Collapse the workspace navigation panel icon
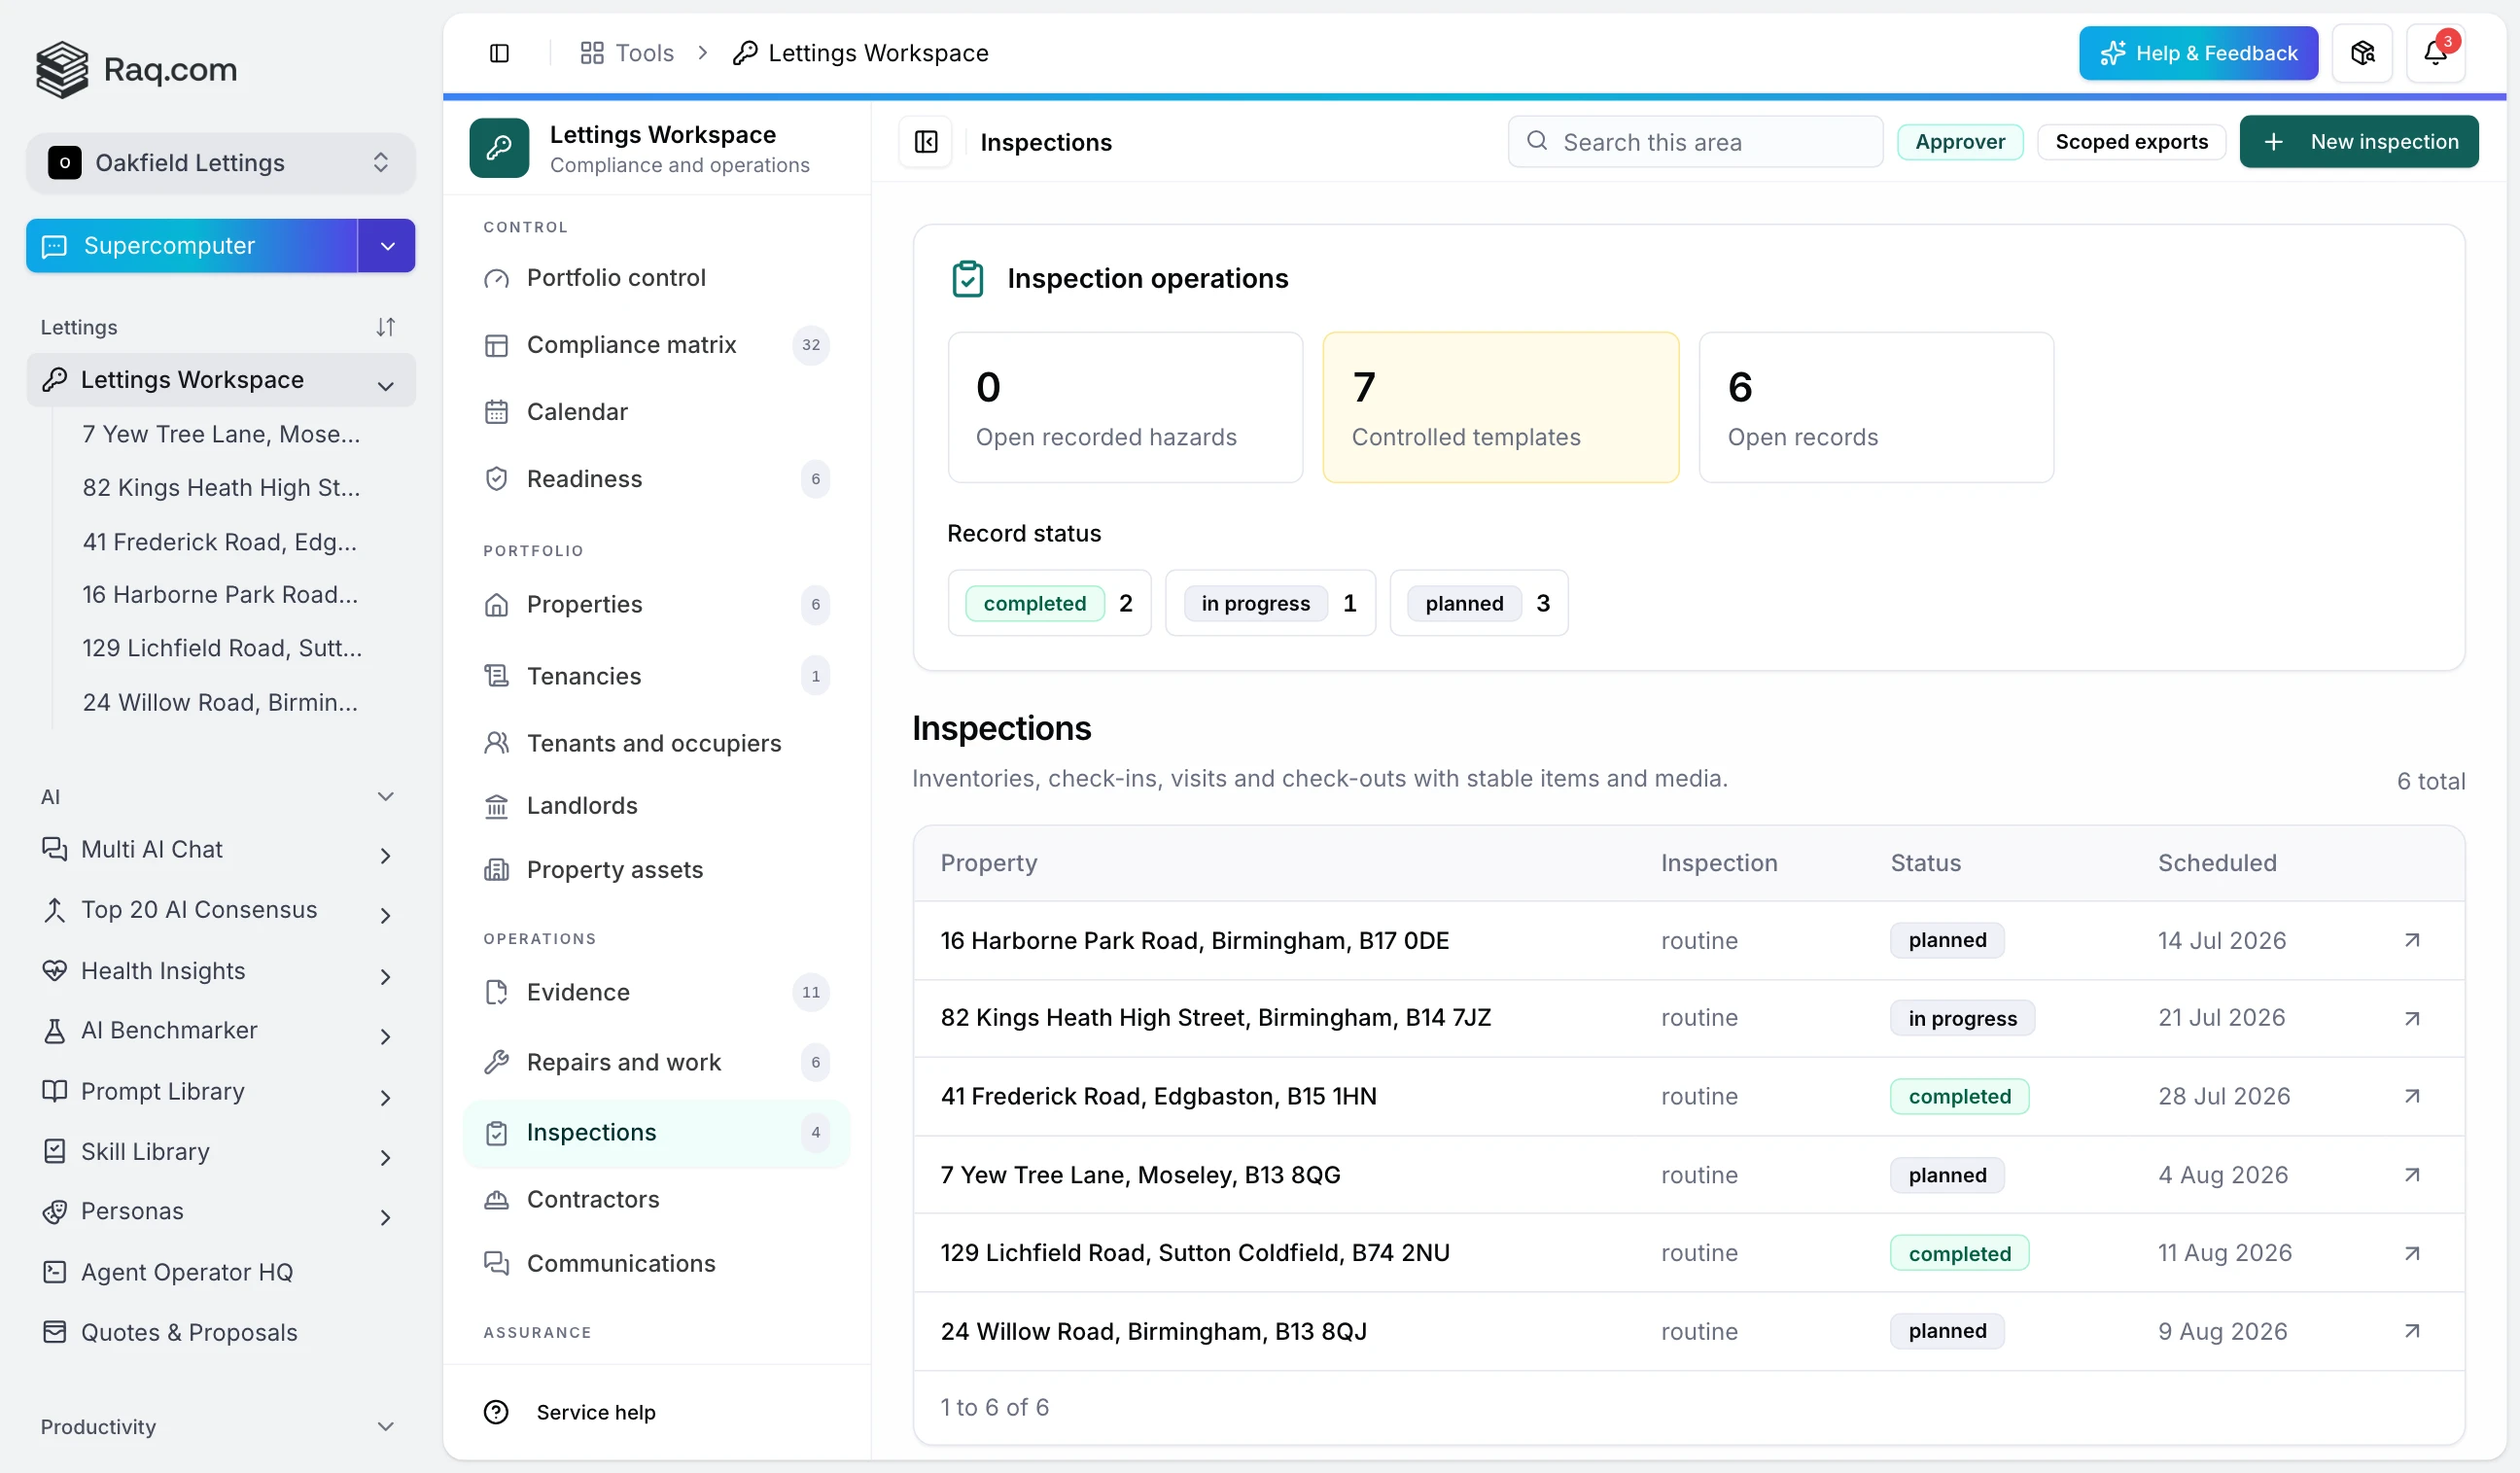2520x1473 pixels. (926, 142)
